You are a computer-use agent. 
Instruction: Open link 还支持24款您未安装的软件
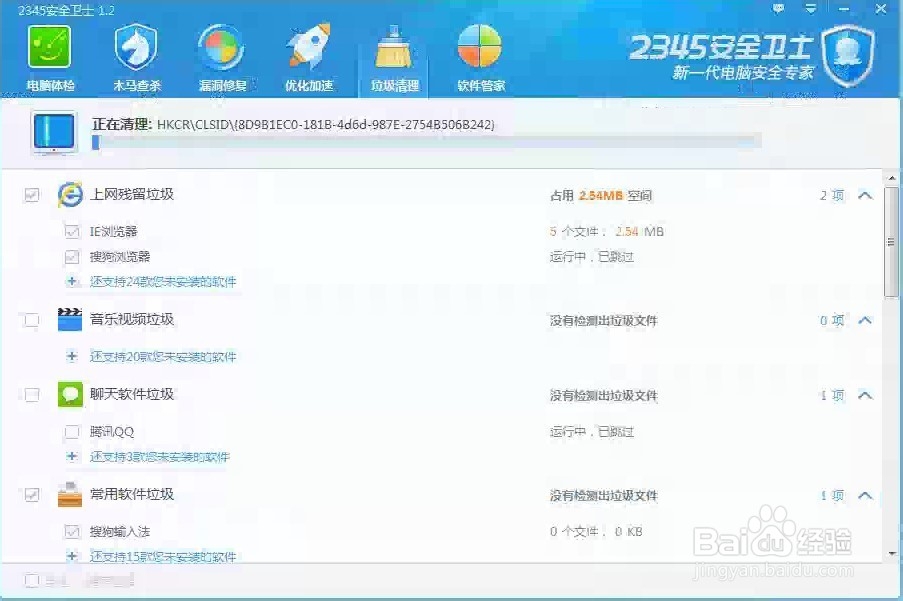click(163, 282)
